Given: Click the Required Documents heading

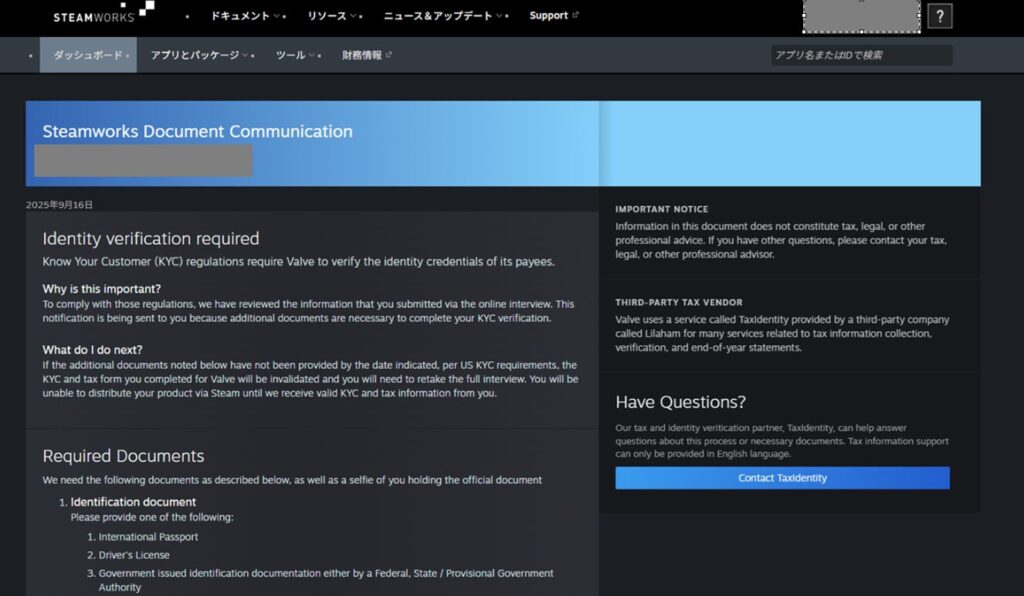Looking at the screenshot, I should pyautogui.click(x=123, y=456).
